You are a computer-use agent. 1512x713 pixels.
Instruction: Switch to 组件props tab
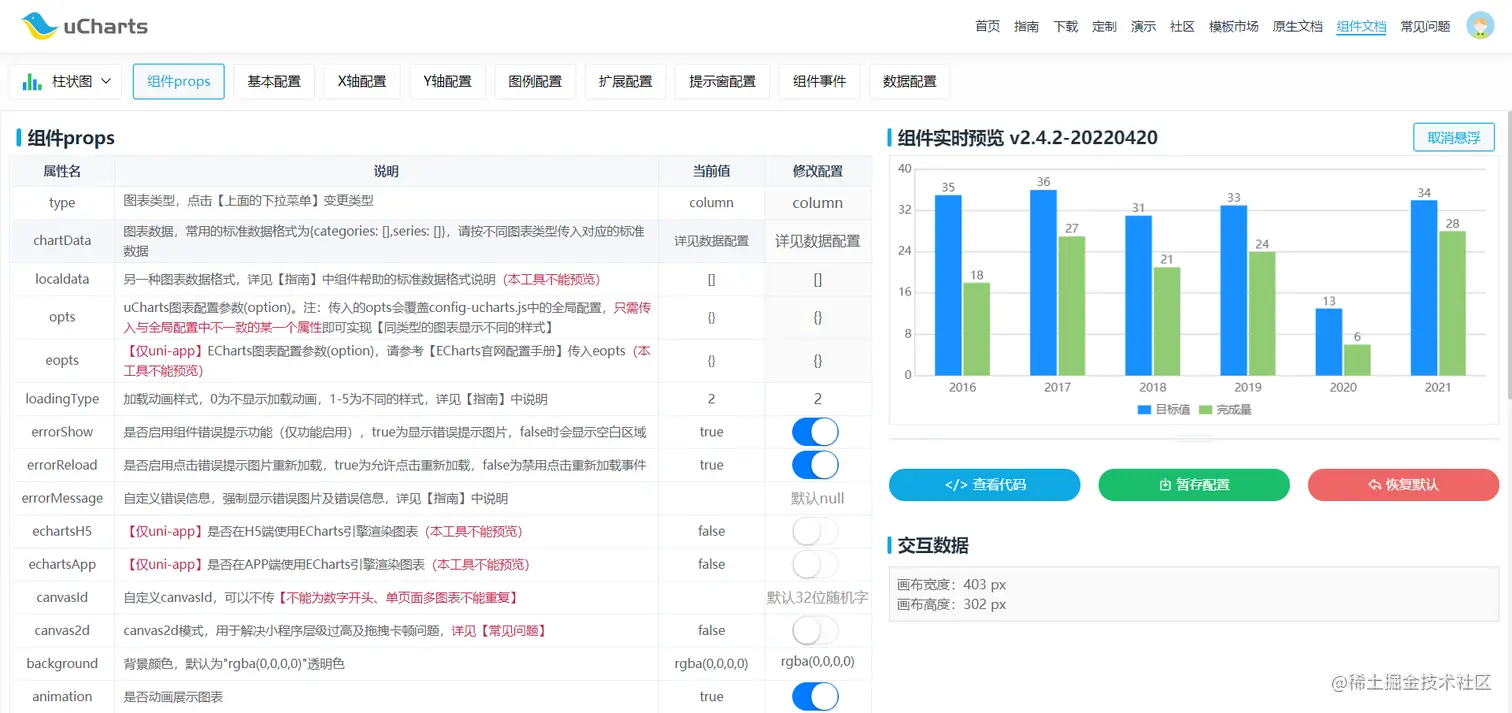pyautogui.click(x=178, y=82)
